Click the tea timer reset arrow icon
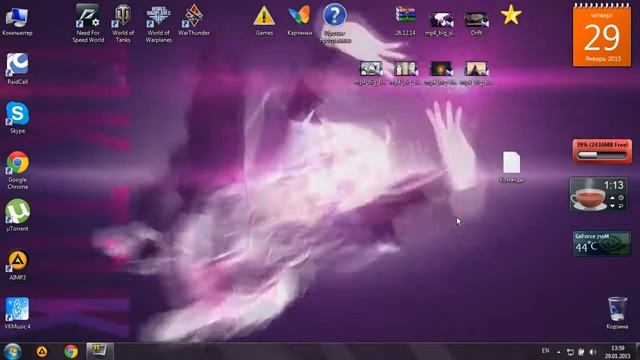This screenshot has height=360, width=640. click(x=621, y=206)
